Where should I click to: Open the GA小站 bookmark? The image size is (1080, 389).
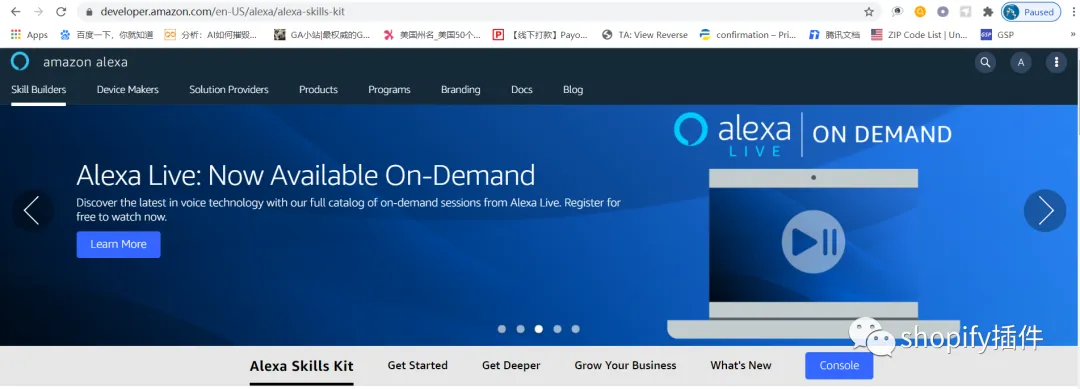pos(322,34)
